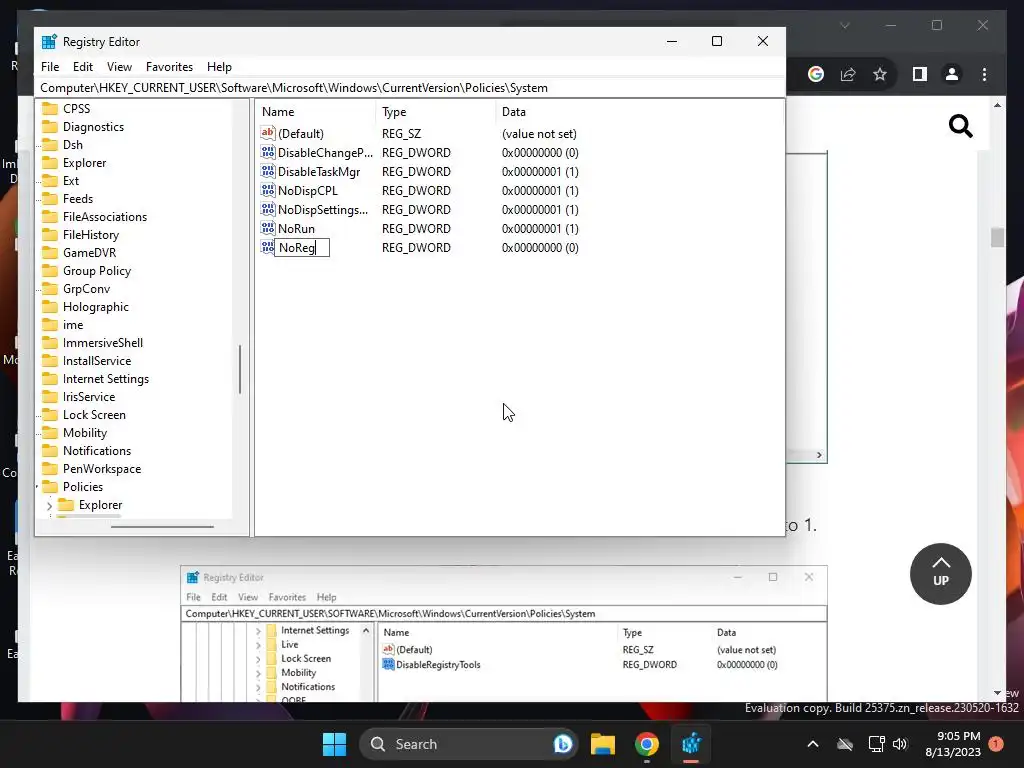Select the DisableChangeP... DWORD icon
1024x768 pixels.
268,152
